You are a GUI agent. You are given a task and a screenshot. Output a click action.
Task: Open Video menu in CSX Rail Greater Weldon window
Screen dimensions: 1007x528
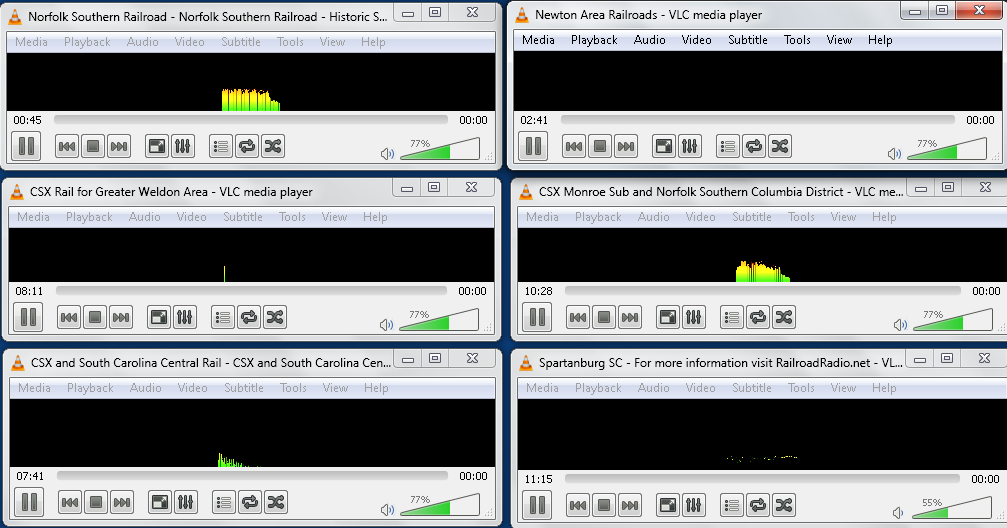[x=191, y=217]
